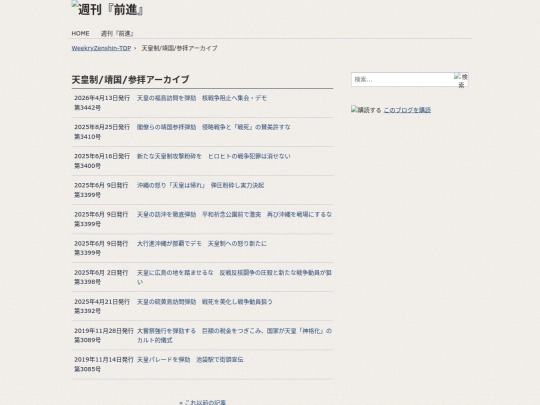
Task: Click issue number 第3400号
Action: point(87,166)
